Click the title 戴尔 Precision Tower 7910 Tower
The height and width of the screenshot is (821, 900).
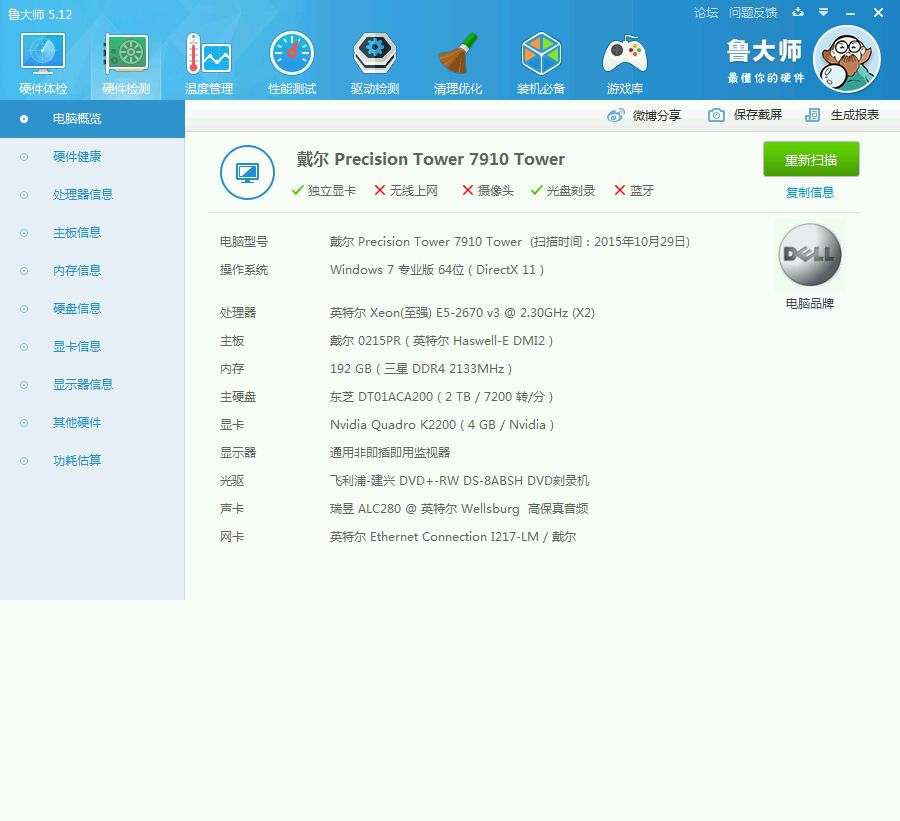[430, 159]
